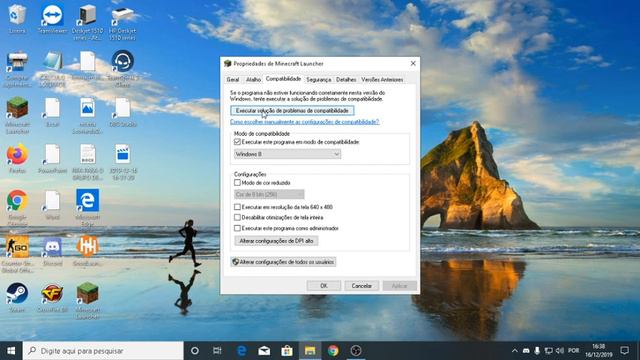Screen dimensions: 640x360
Task: Open the volume control in system tray
Action: pos(560,351)
